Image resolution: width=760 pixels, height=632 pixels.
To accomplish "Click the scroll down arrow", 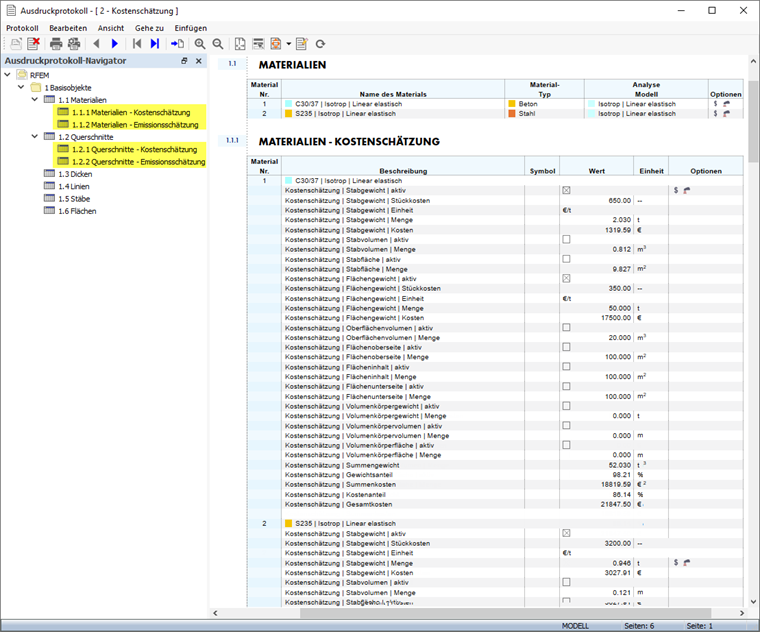I will tap(753, 601).
